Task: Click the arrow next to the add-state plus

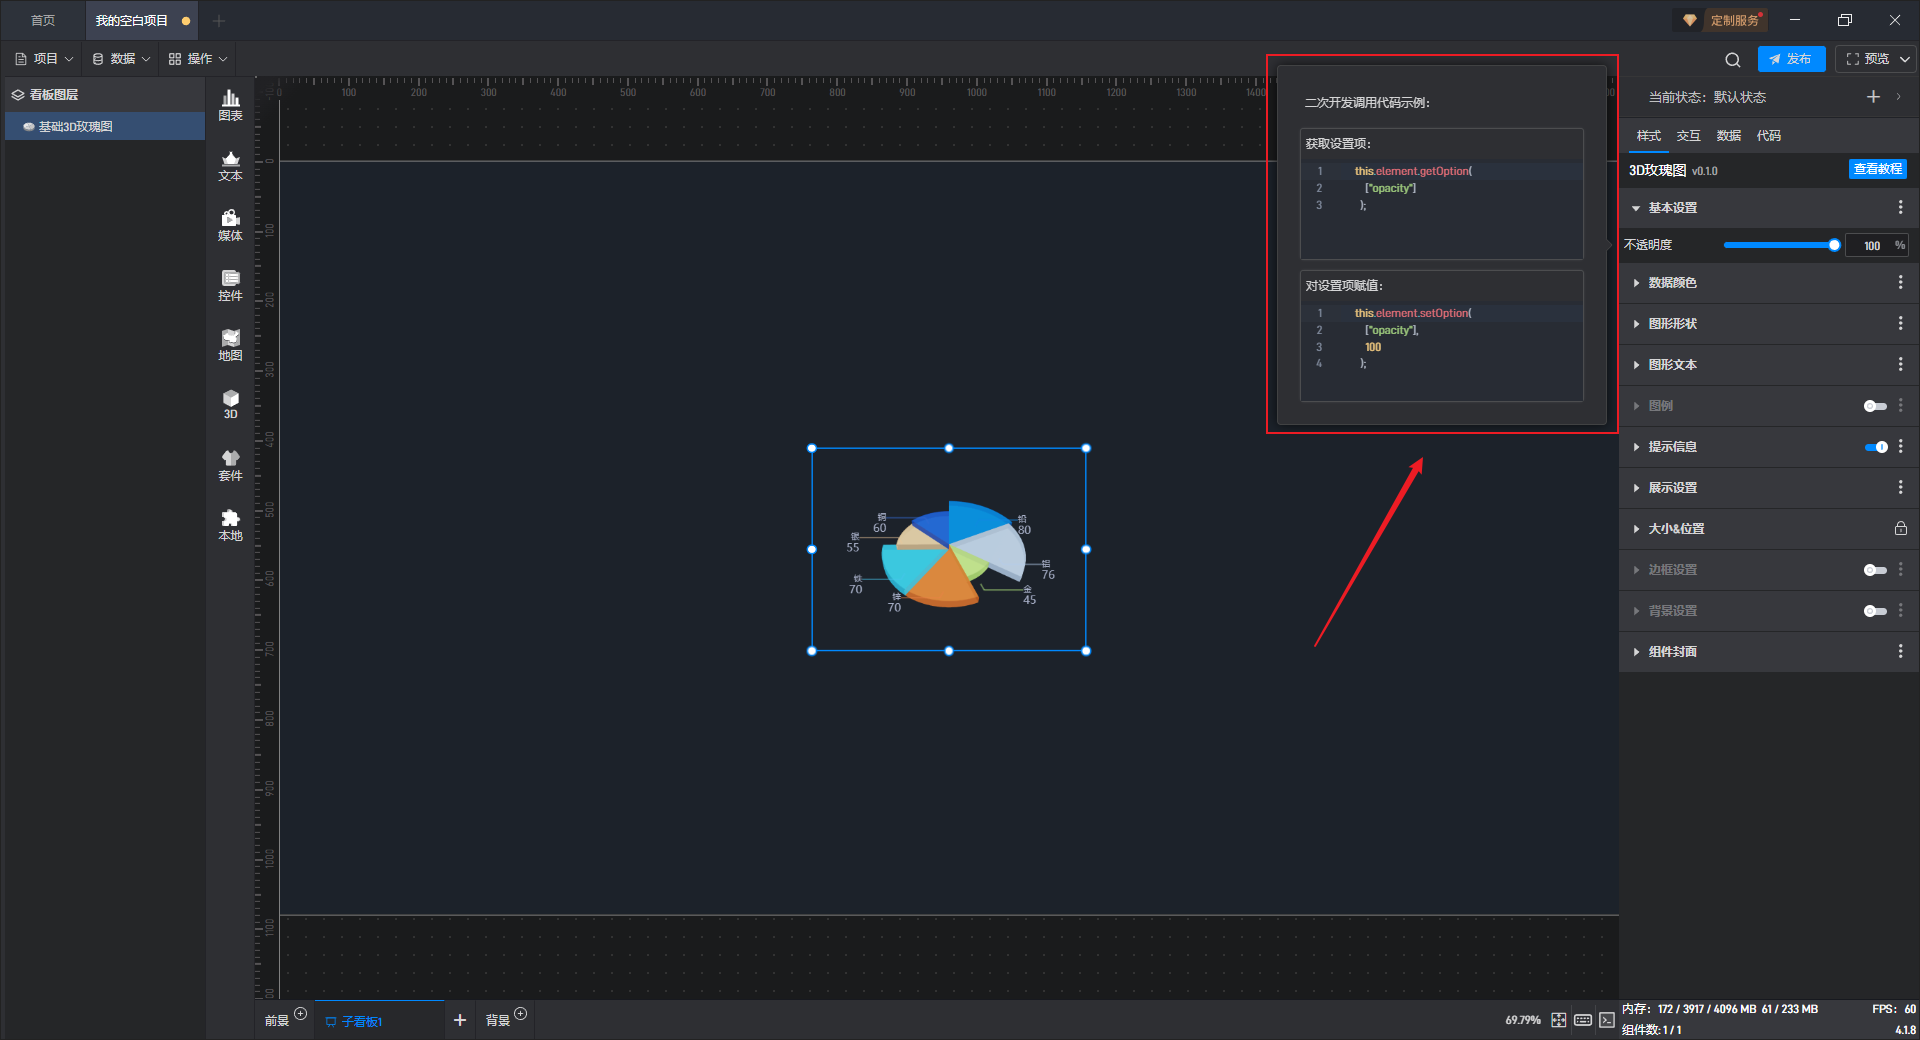Action: [x=1898, y=97]
